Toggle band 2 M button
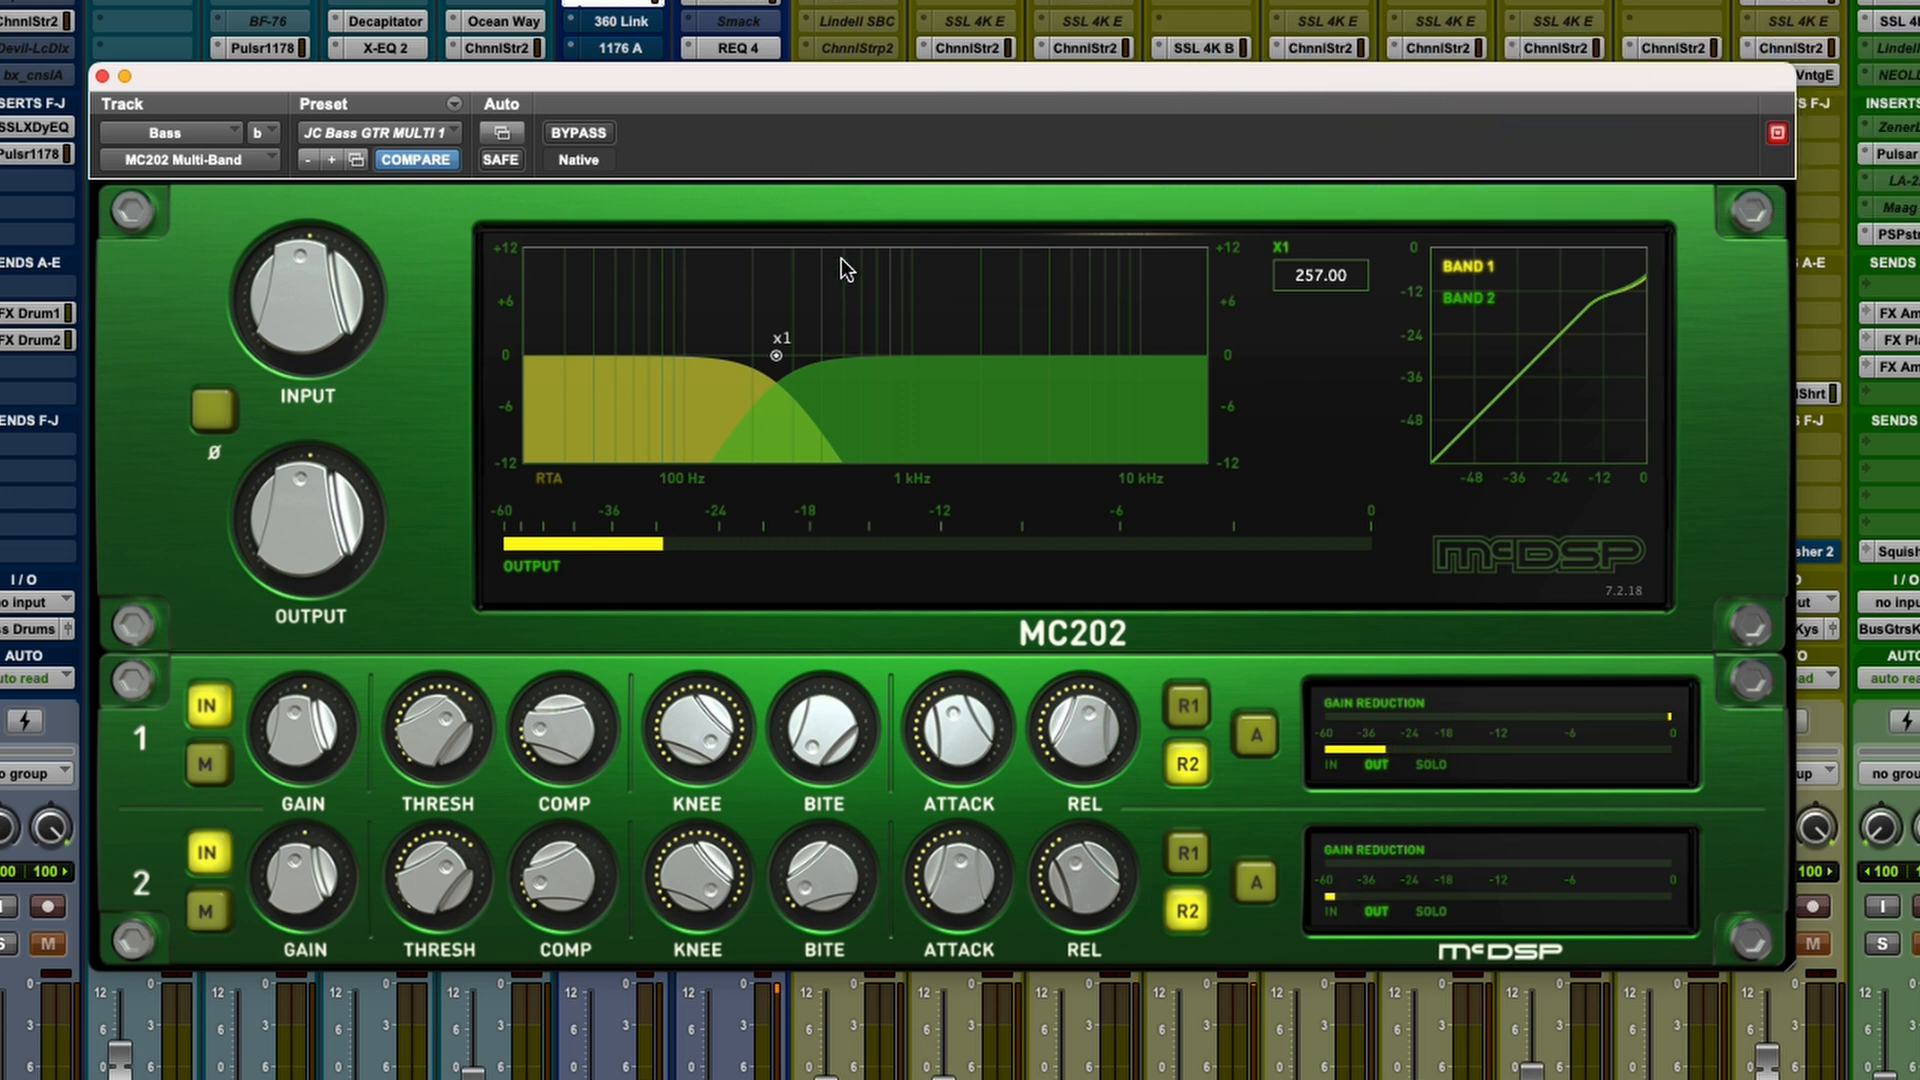 (x=207, y=912)
